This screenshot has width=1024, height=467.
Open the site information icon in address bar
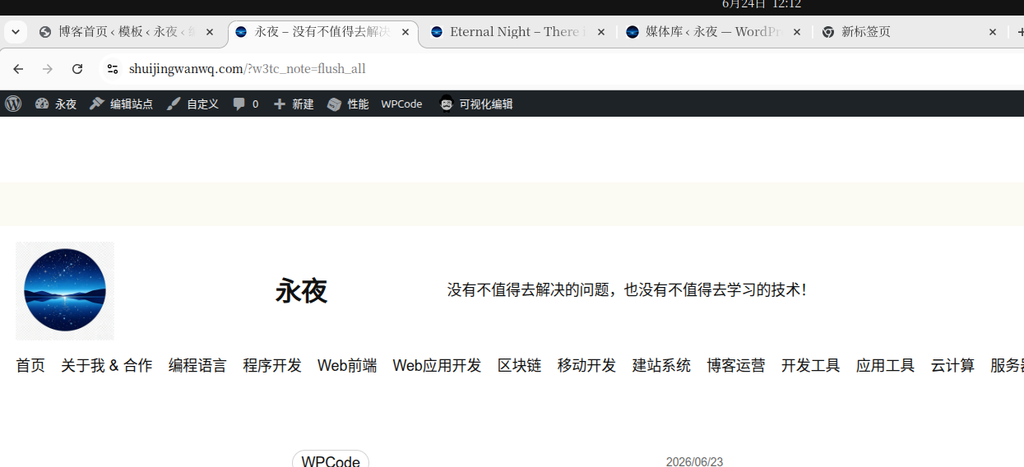tap(112, 69)
